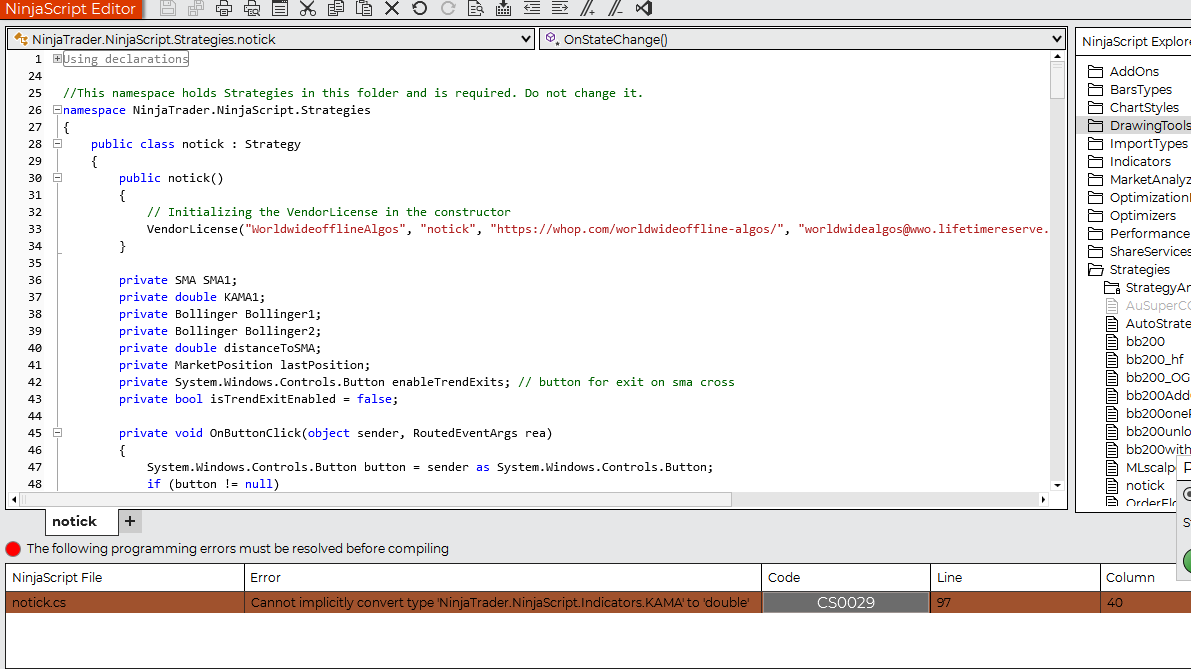This screenshot has height=669, width=1191.
Task: Click the VendorLicense code line 33
Action: [597, 229]
